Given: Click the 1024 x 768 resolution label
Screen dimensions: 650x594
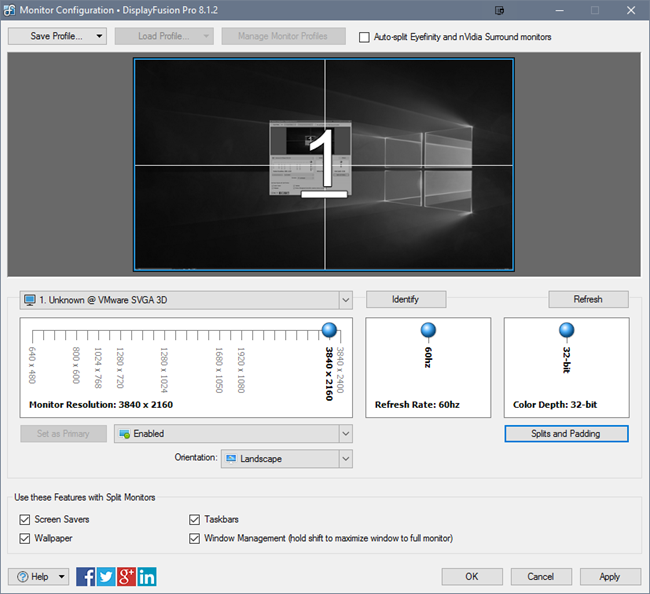Looking at the screenshot, I should [x=98, y=368].
